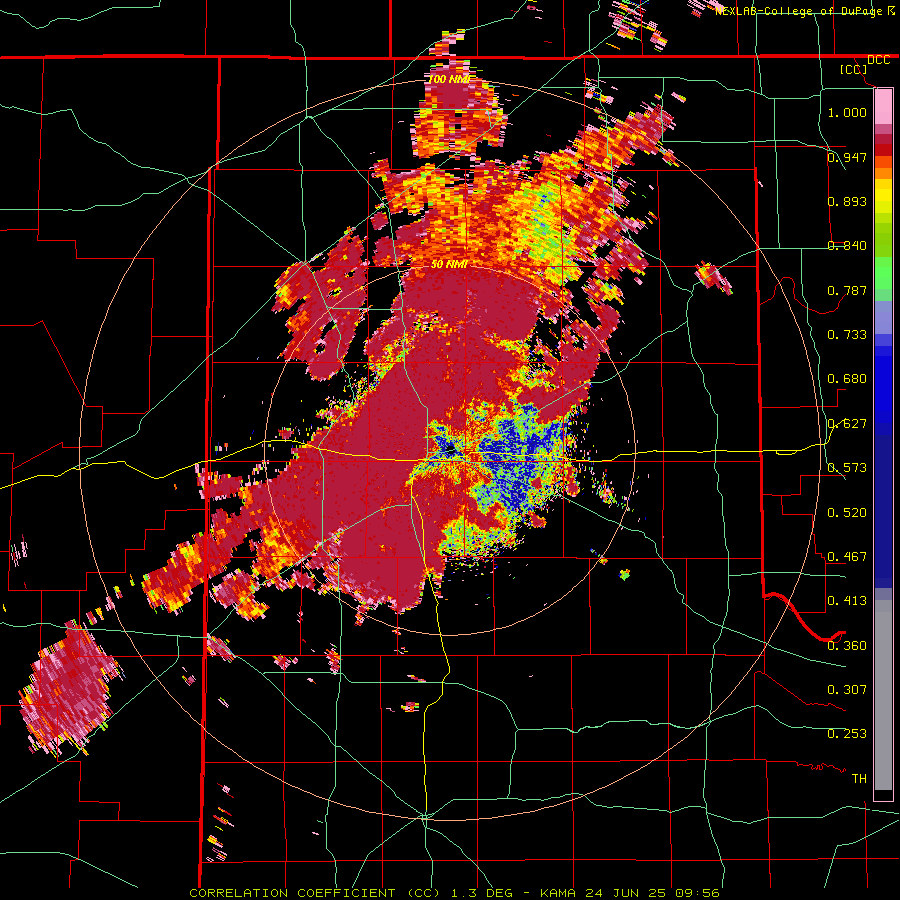Select the 0.840 legend label
The image size is (900, 900).
pos(847,246)
